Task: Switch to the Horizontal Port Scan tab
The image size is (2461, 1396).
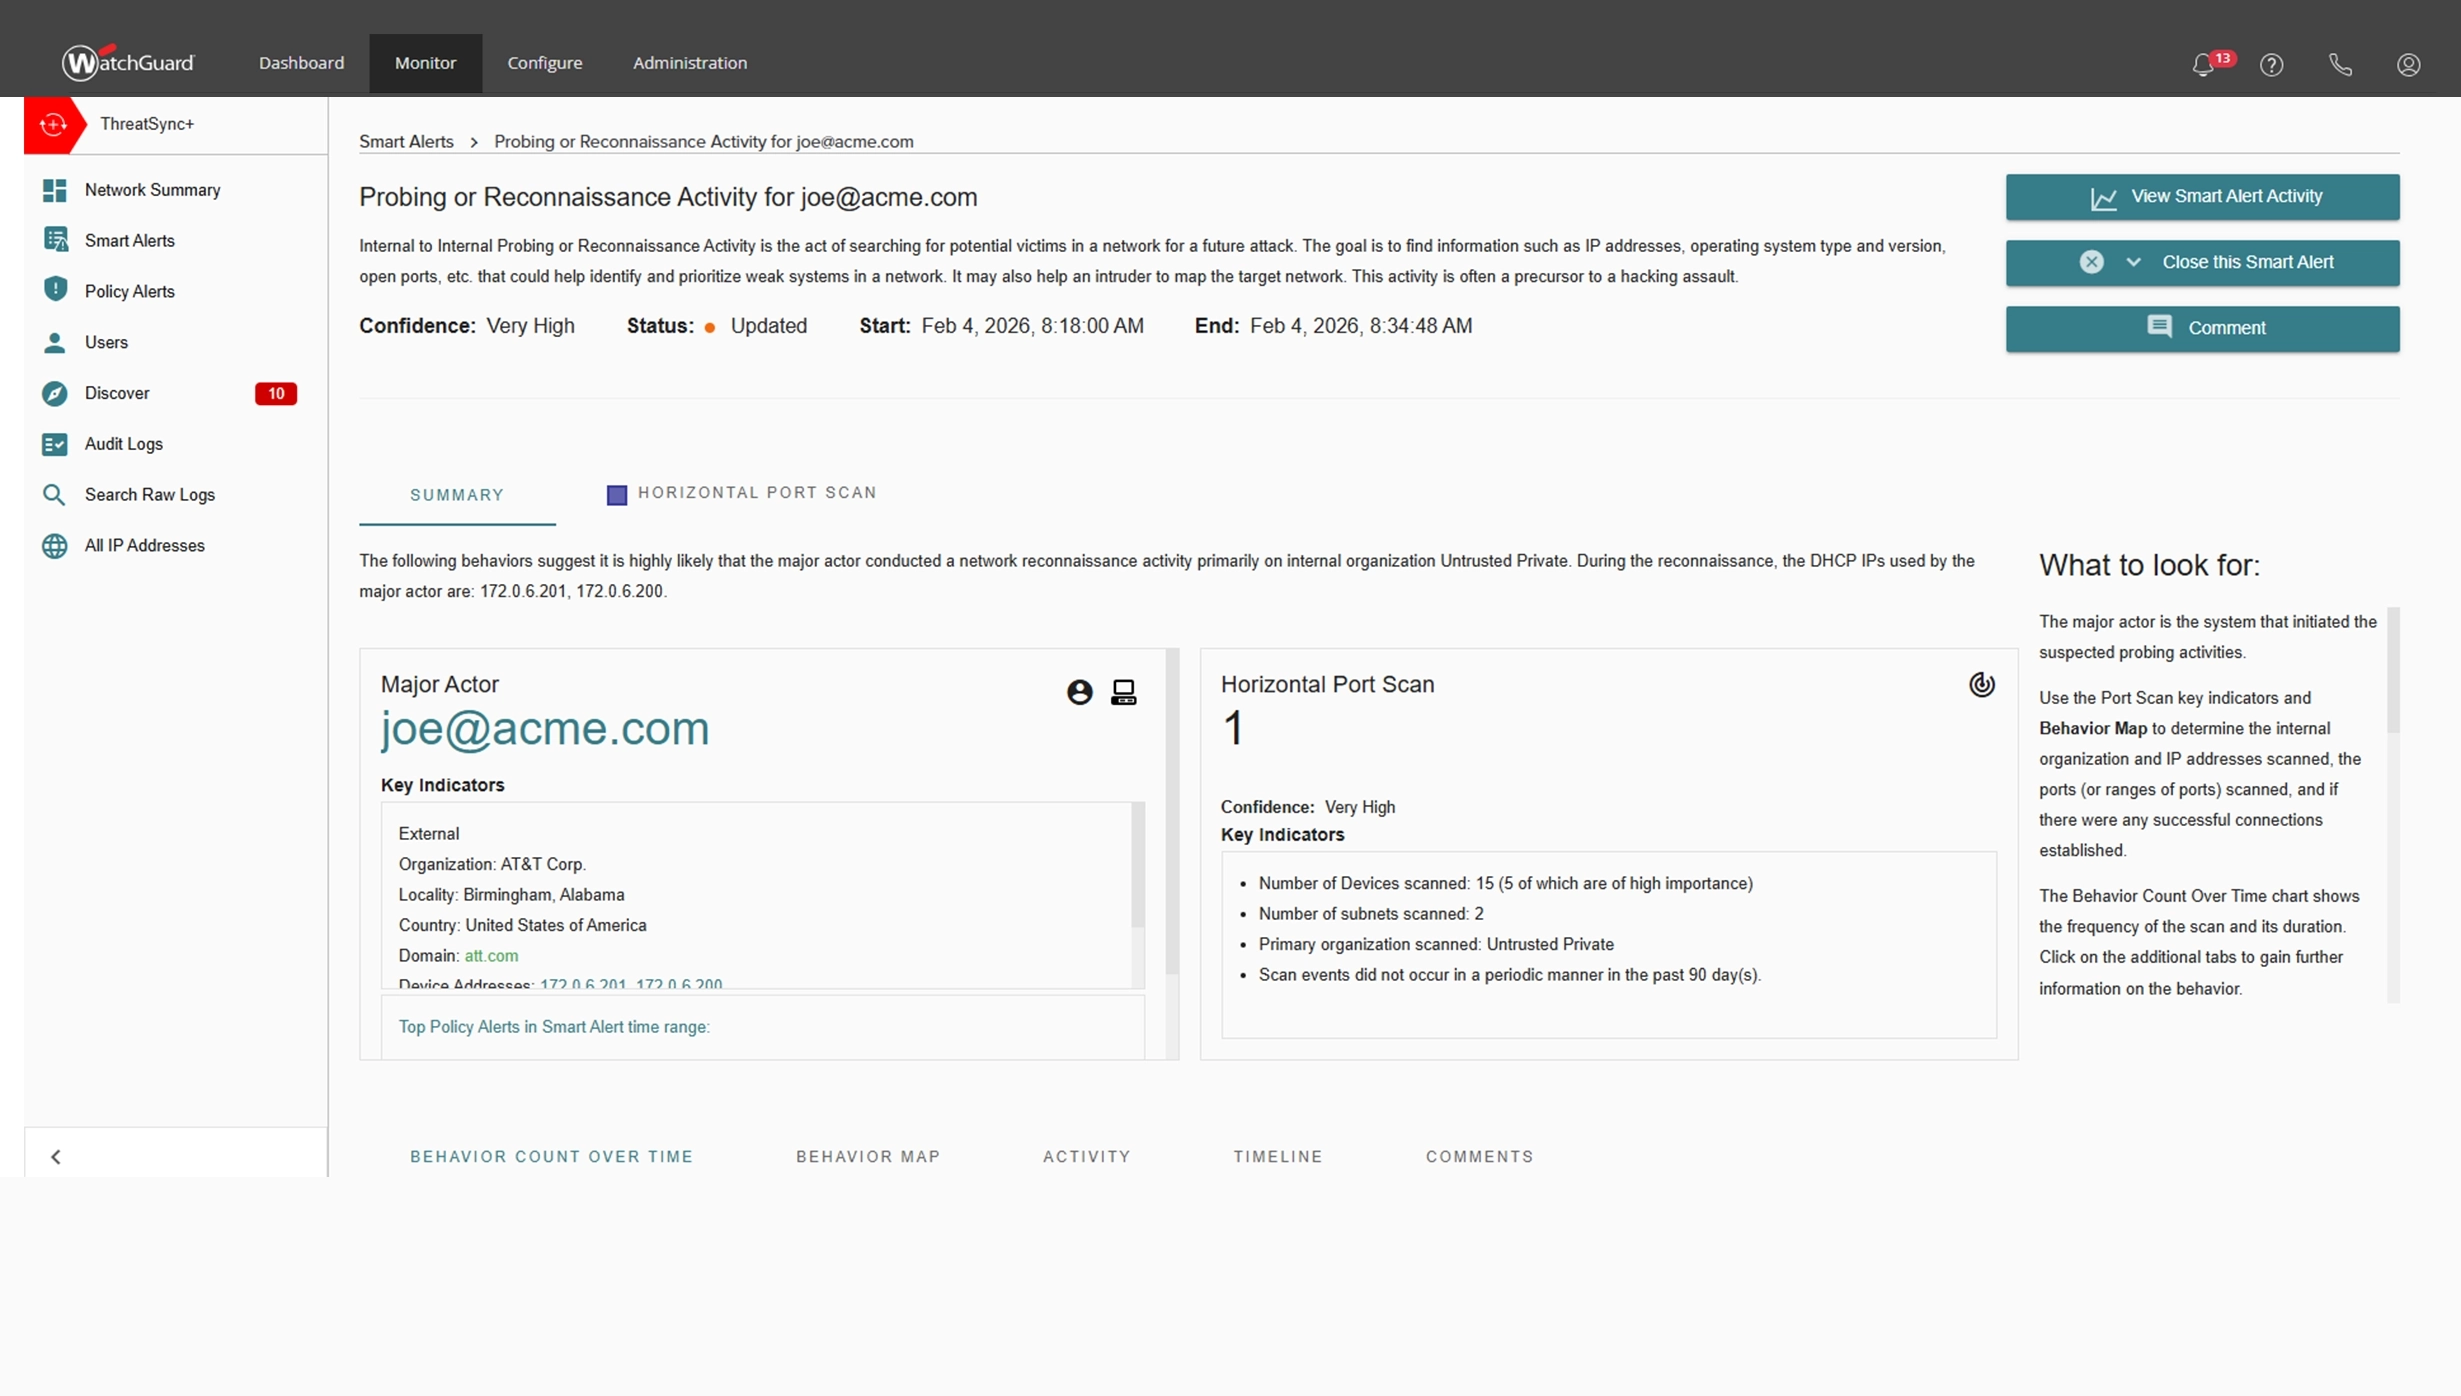Action: point(757,493)
